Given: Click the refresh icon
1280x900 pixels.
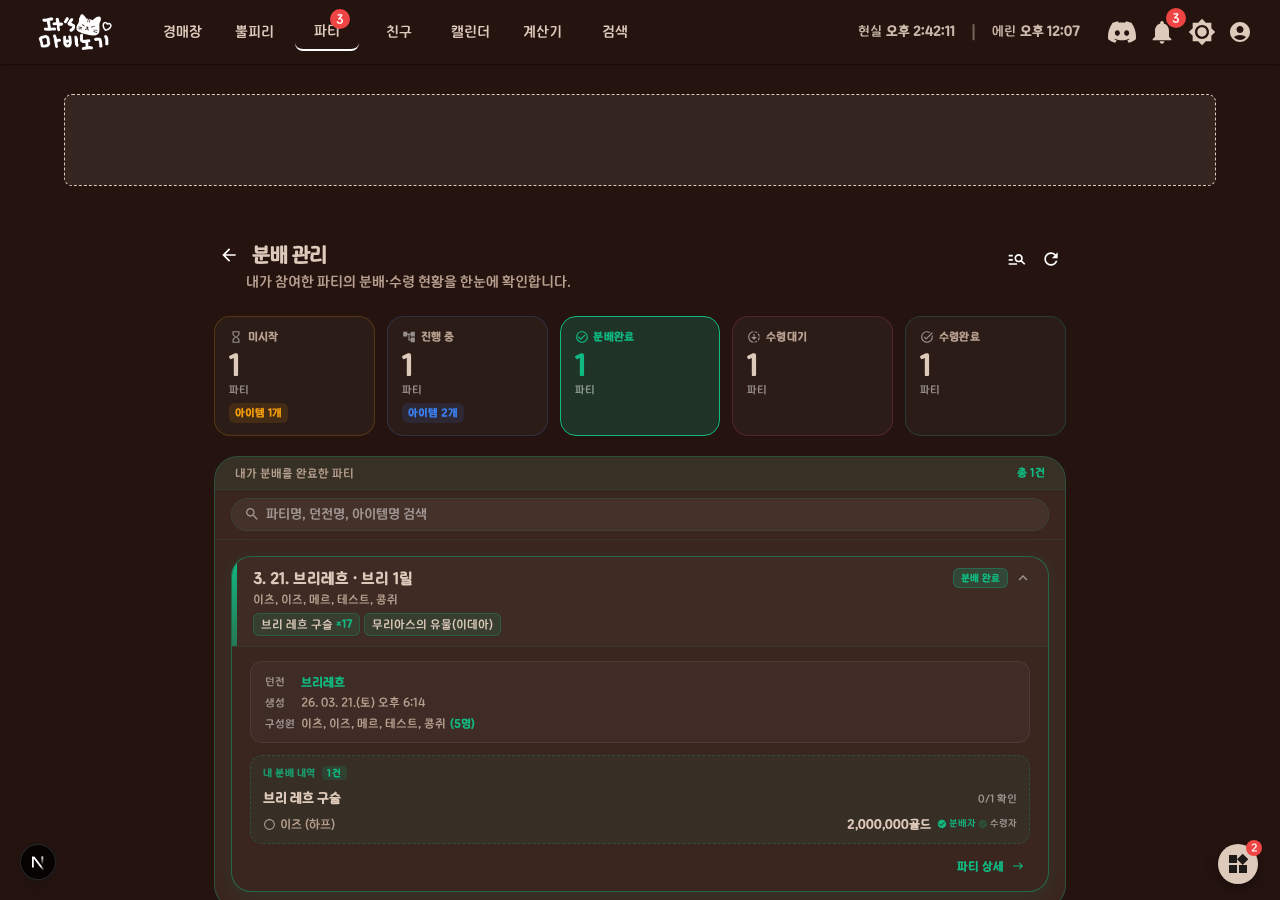Looking at the screenshot, I should (x=1051, y=259).
